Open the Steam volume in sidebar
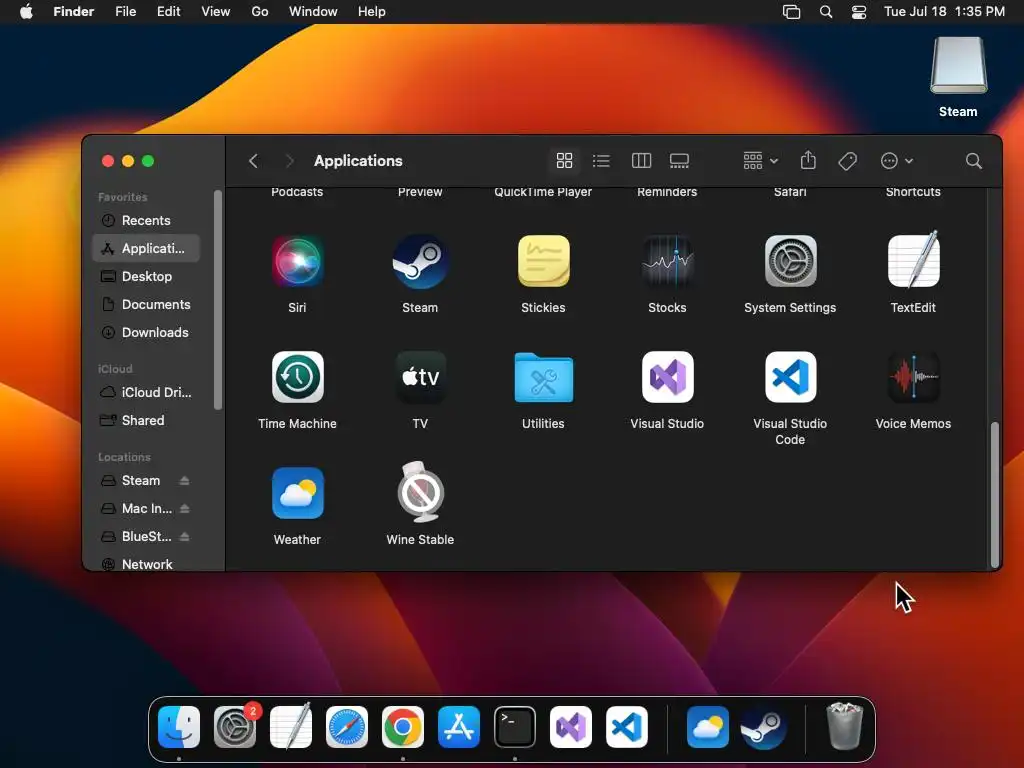 (140, 481)
